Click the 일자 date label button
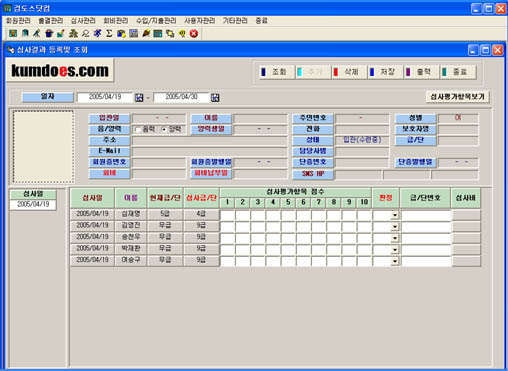The image size is (508, 371). [48, 97]
